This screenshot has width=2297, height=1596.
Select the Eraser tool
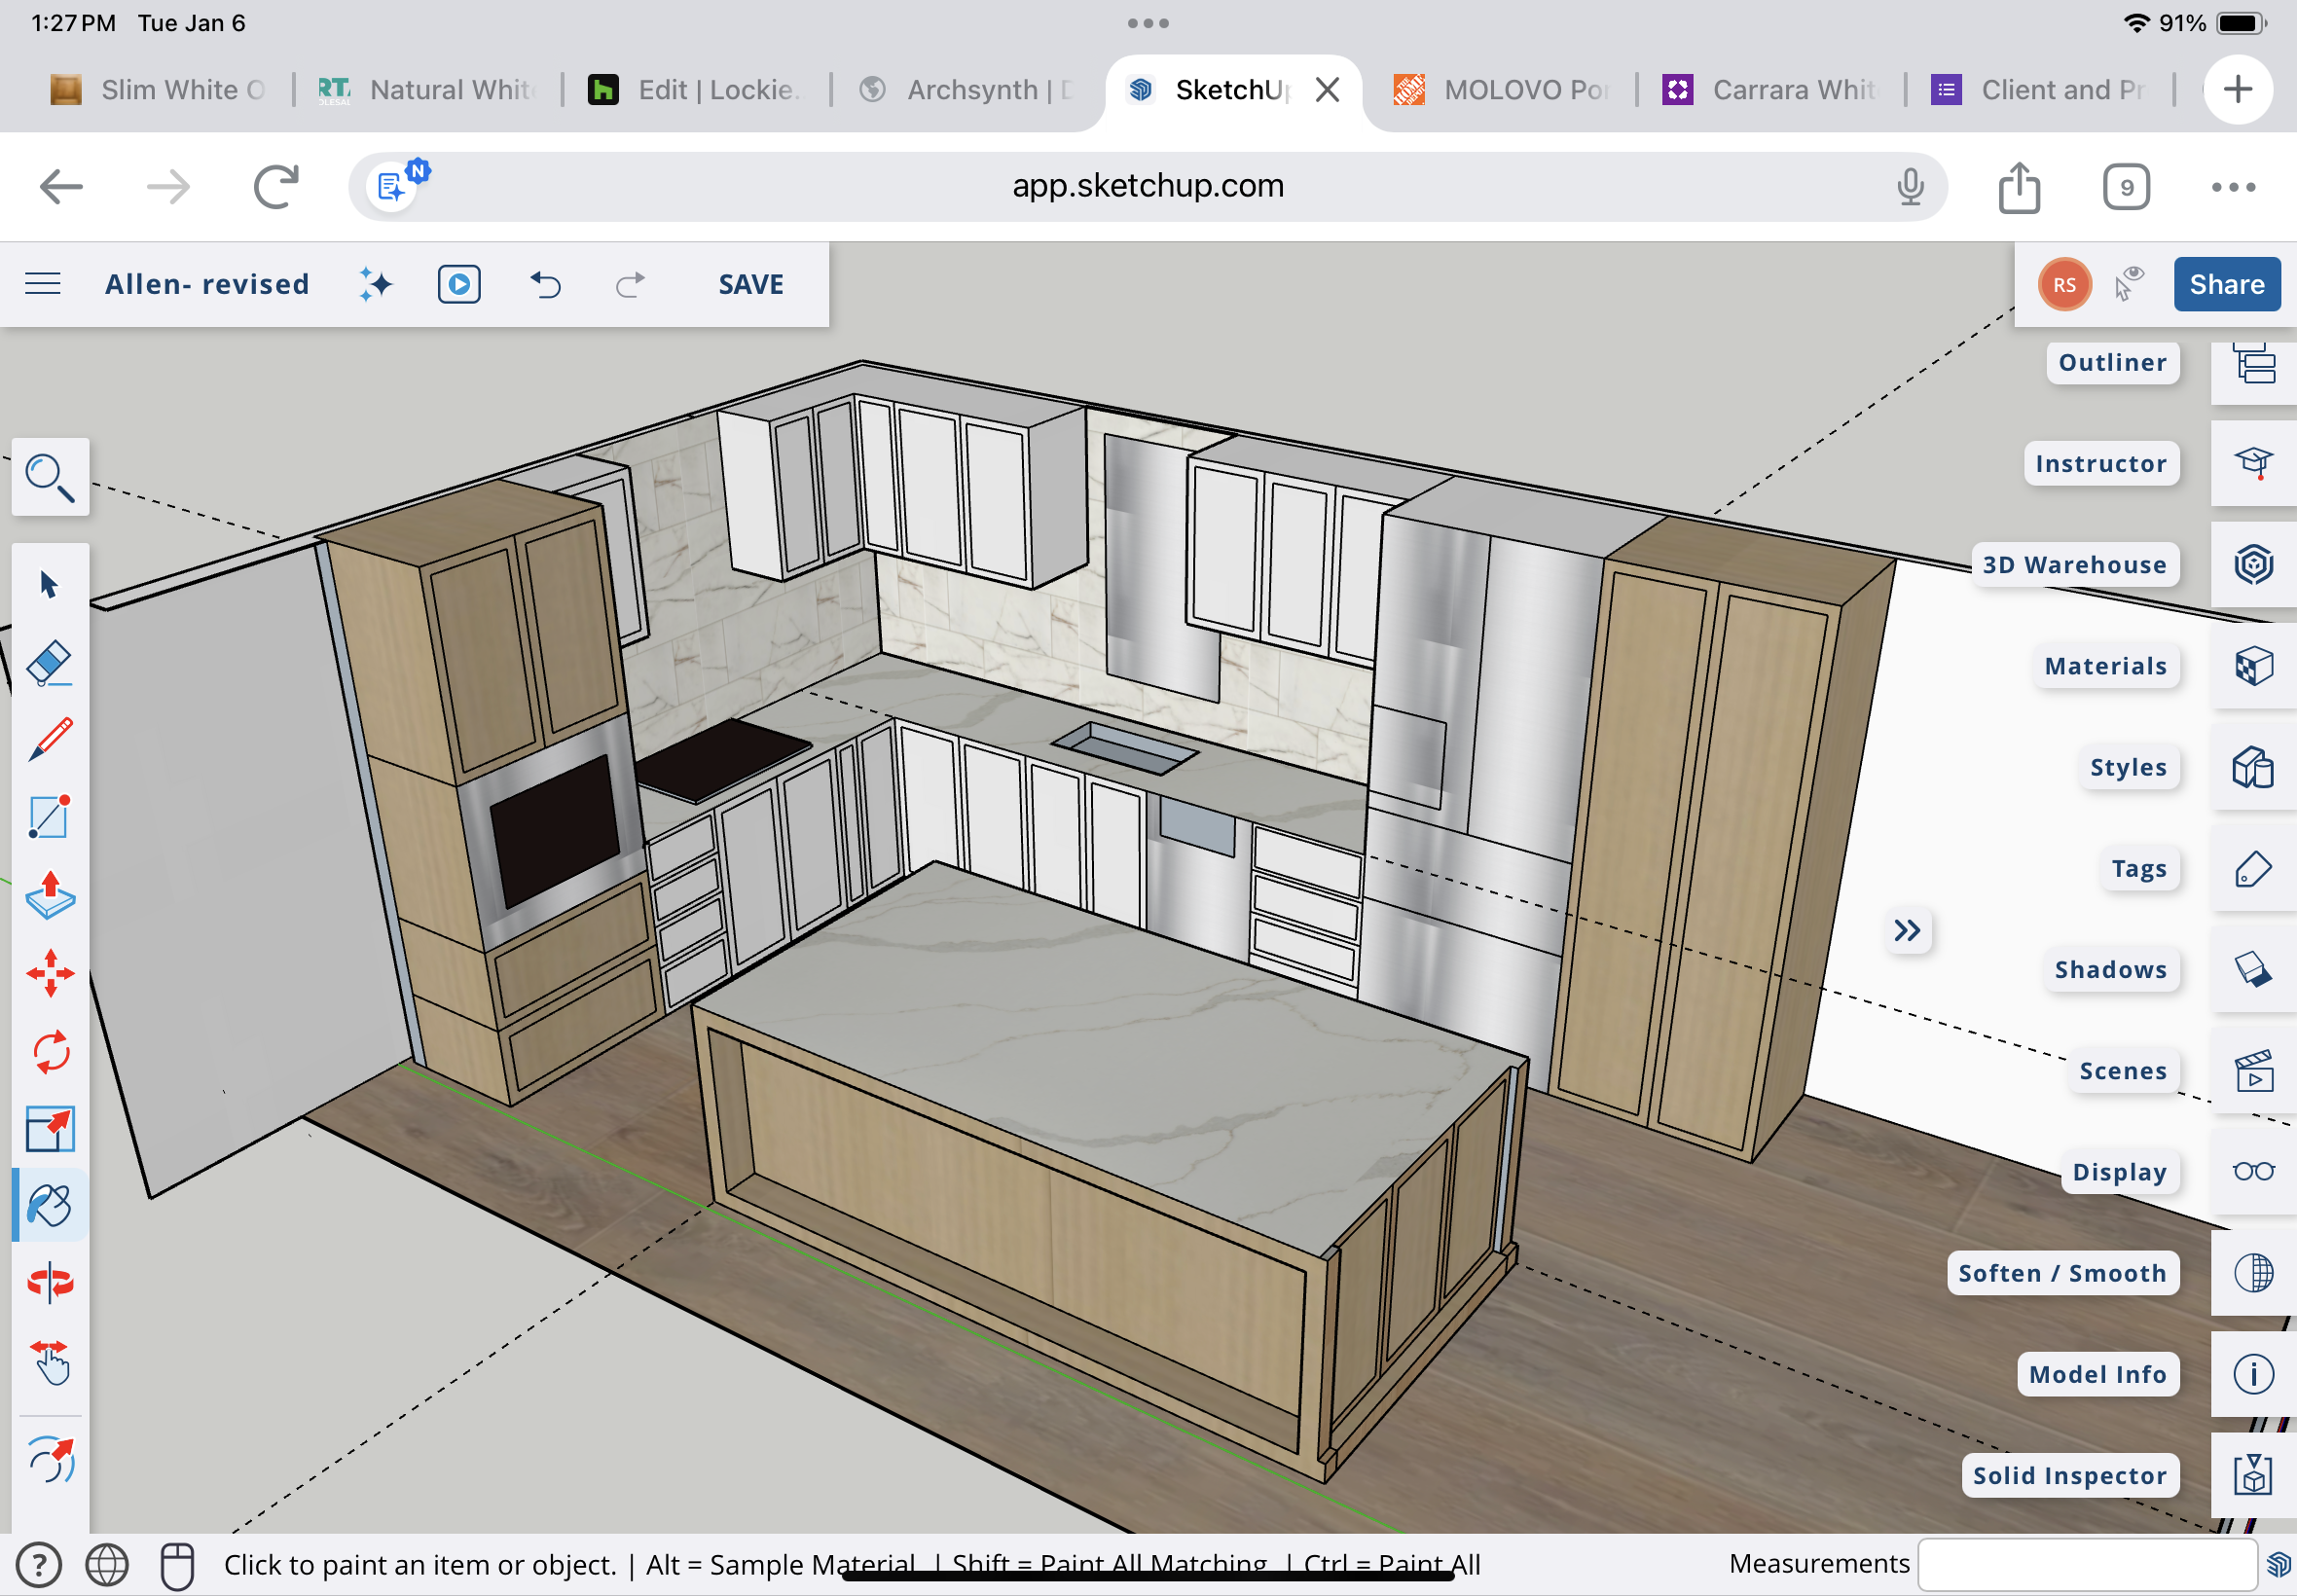point(49,663)
